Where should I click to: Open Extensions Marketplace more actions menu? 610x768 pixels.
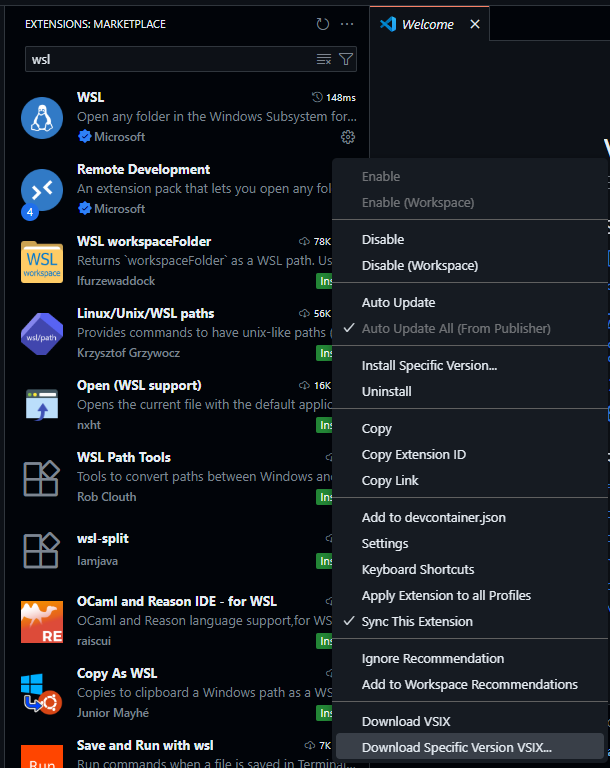tap(347, 24)
